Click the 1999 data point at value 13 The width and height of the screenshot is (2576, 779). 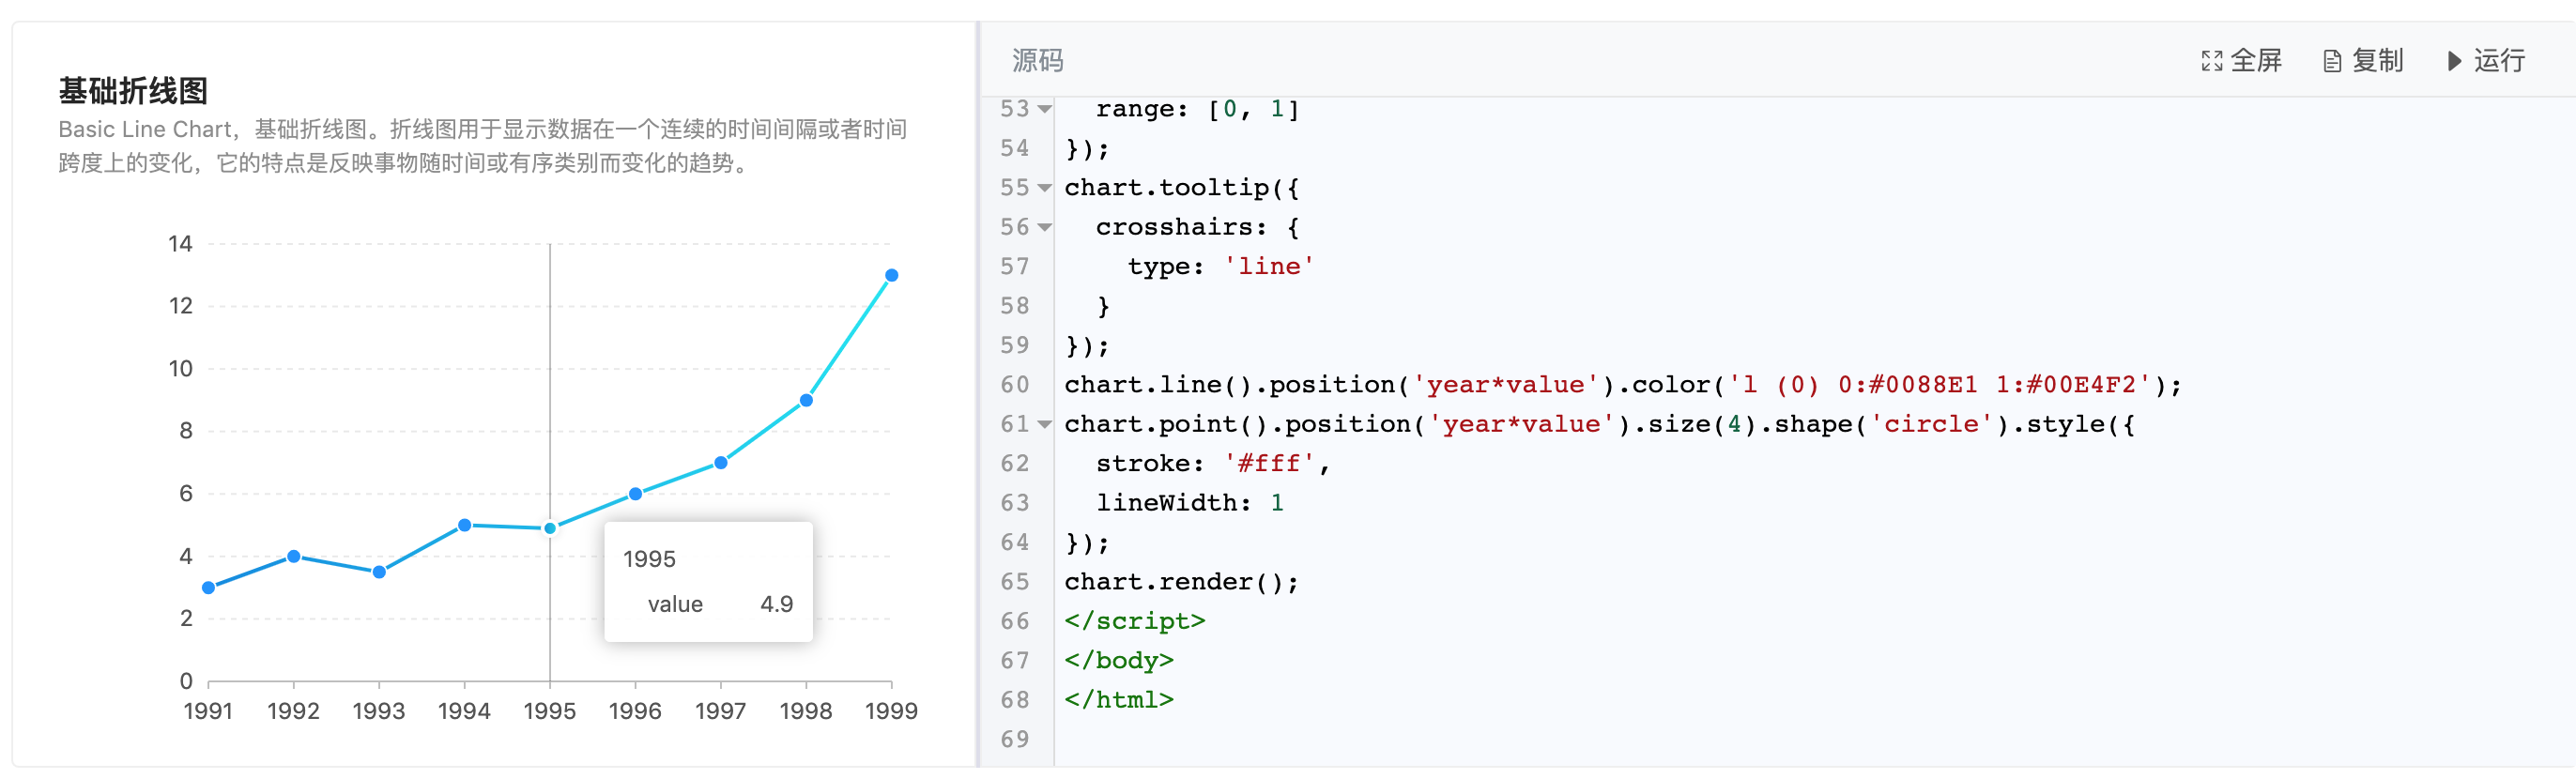tap(891, 273)
